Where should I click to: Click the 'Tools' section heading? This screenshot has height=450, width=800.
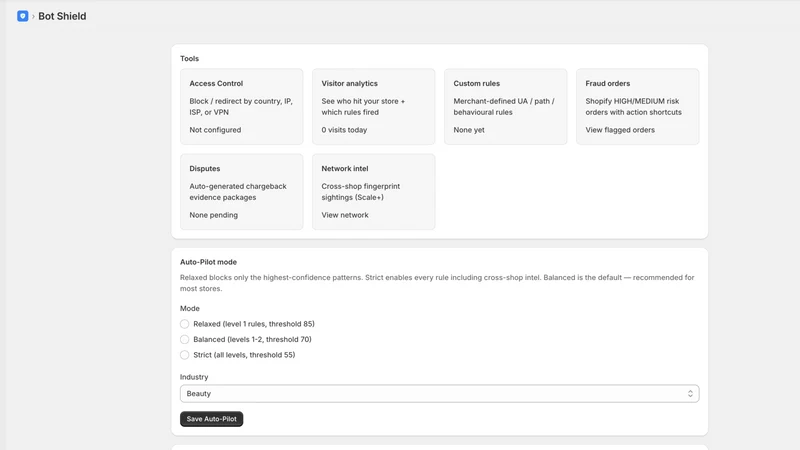(x=189, y=59)
